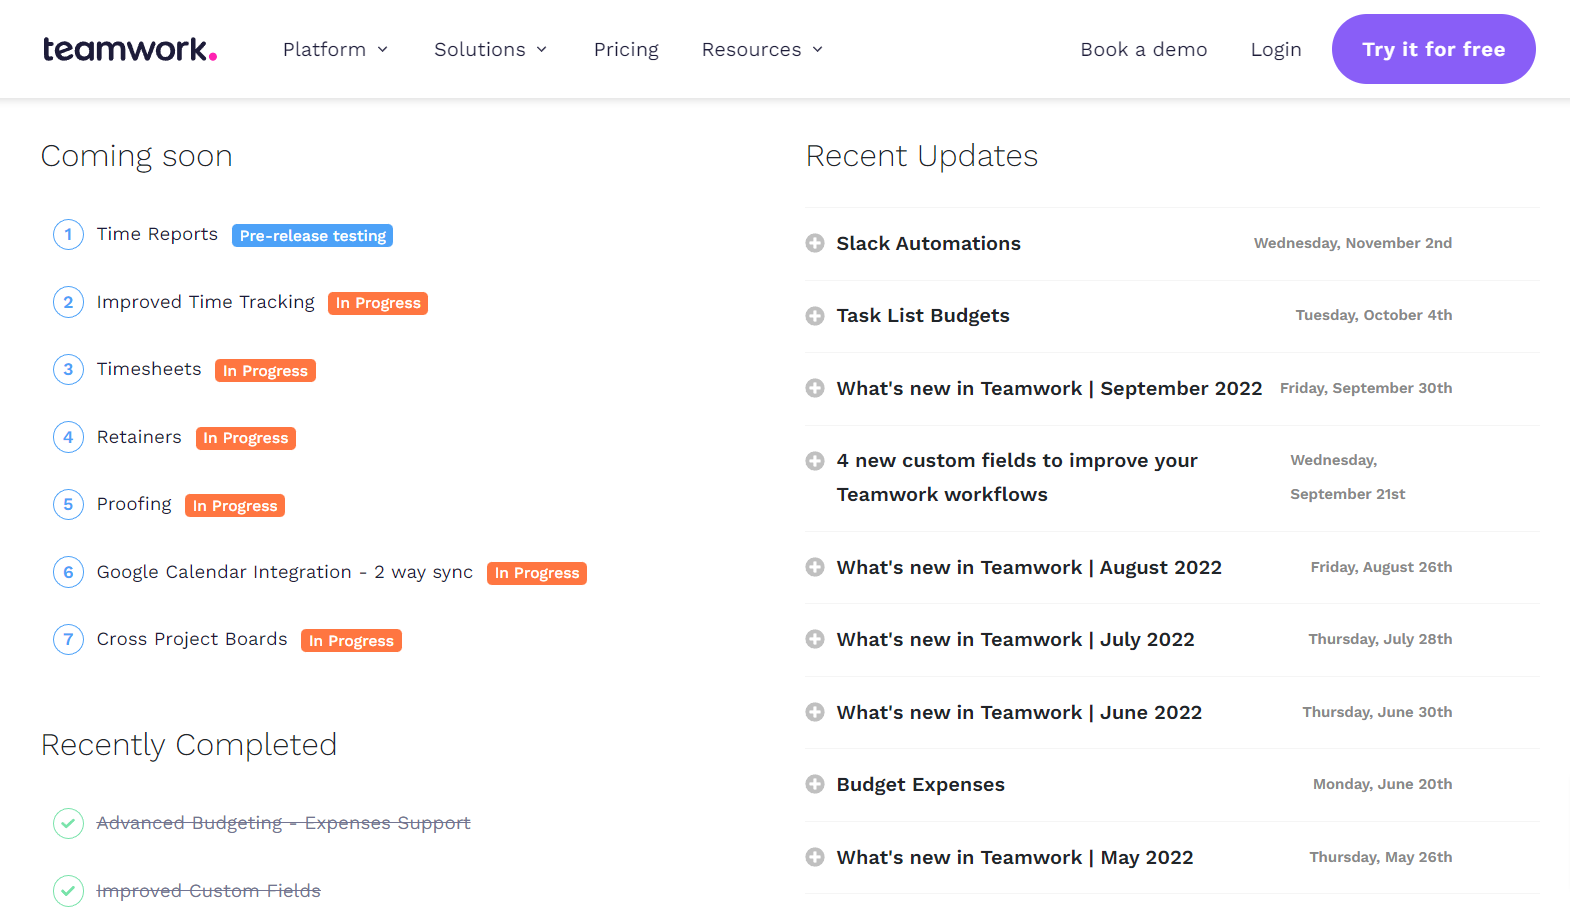Image resolution: width=1570 pixels, height=911 pixels.
Task: Select Google Calendar Integration - 2 way sync text
Action: (x=285, y=572)
